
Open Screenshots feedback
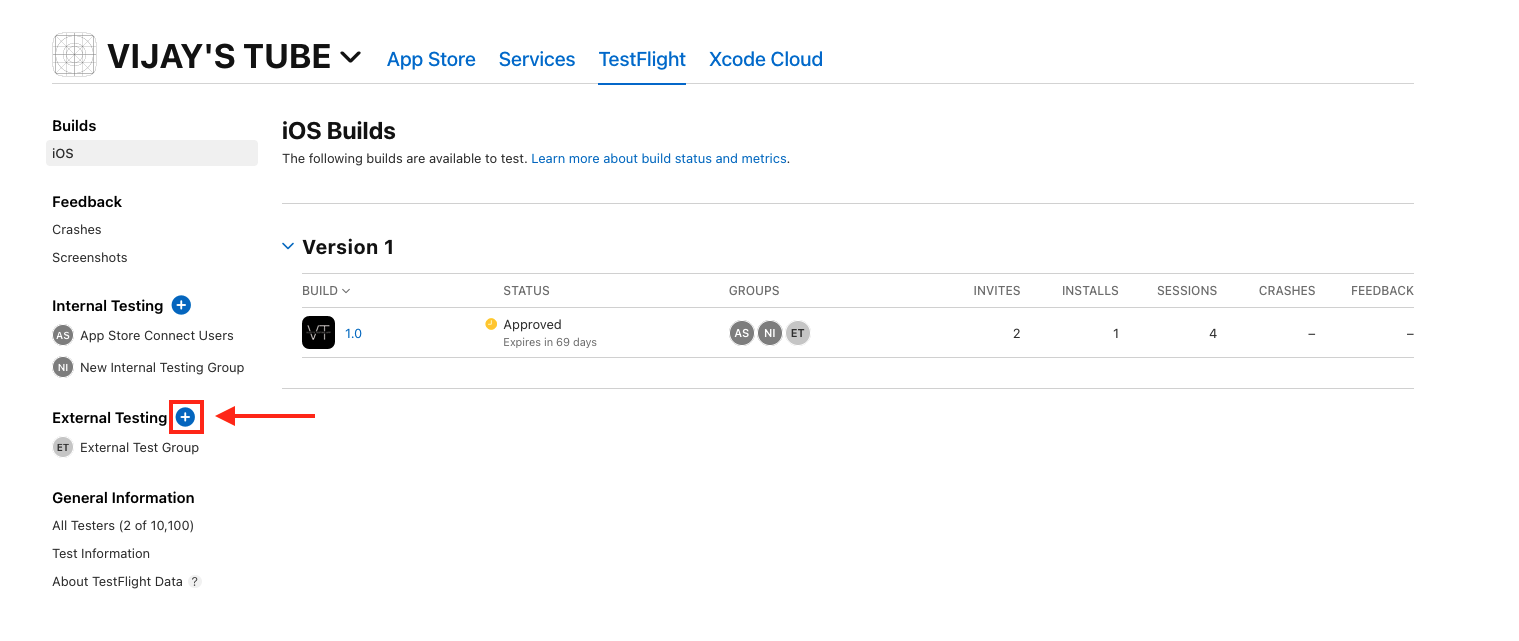(90, 257)
